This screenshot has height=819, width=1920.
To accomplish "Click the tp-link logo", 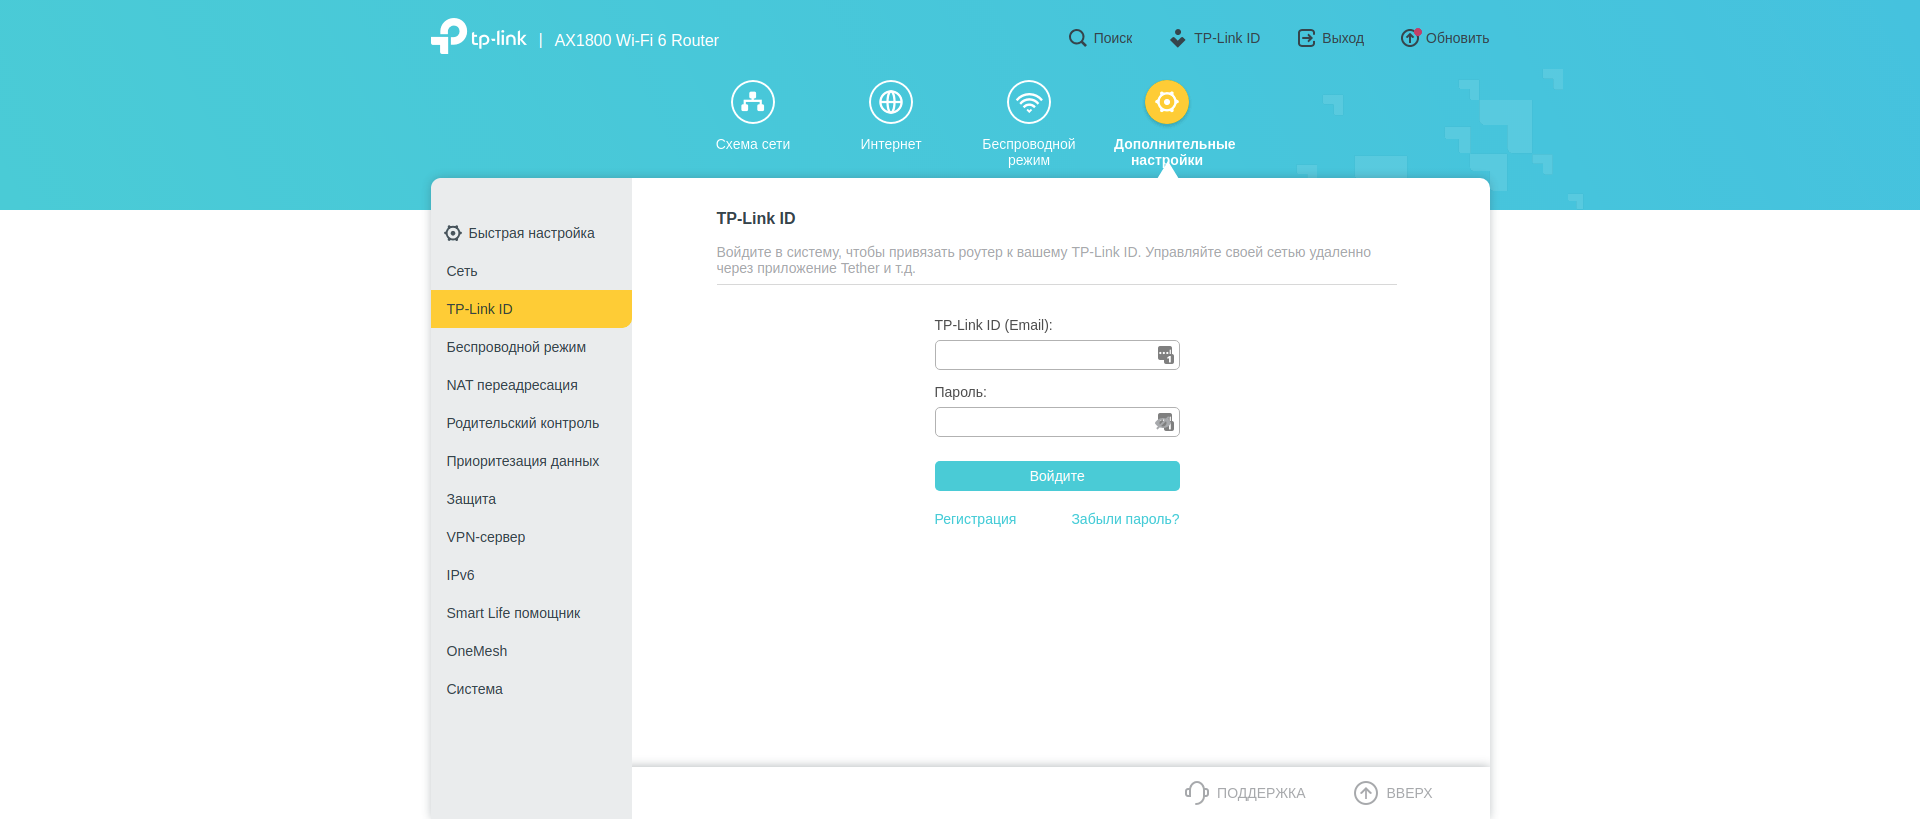I will click(479, 38).
